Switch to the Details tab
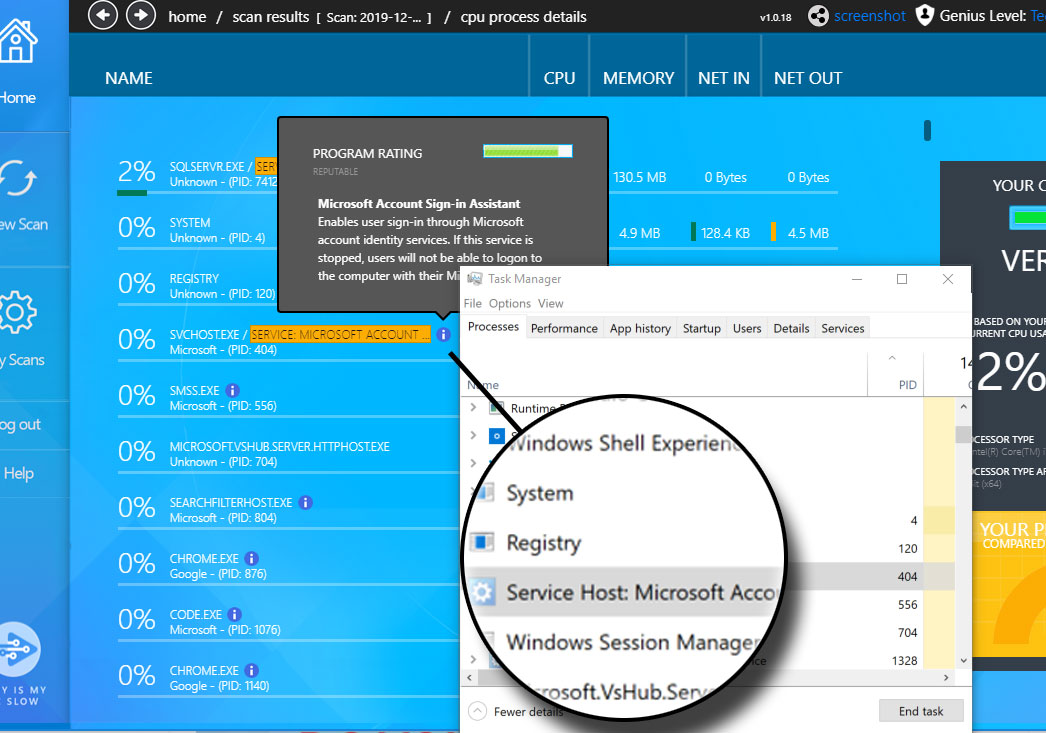The height and width of the screenshot is (733, 1046). pyautogui.click(x=791, y=328)
